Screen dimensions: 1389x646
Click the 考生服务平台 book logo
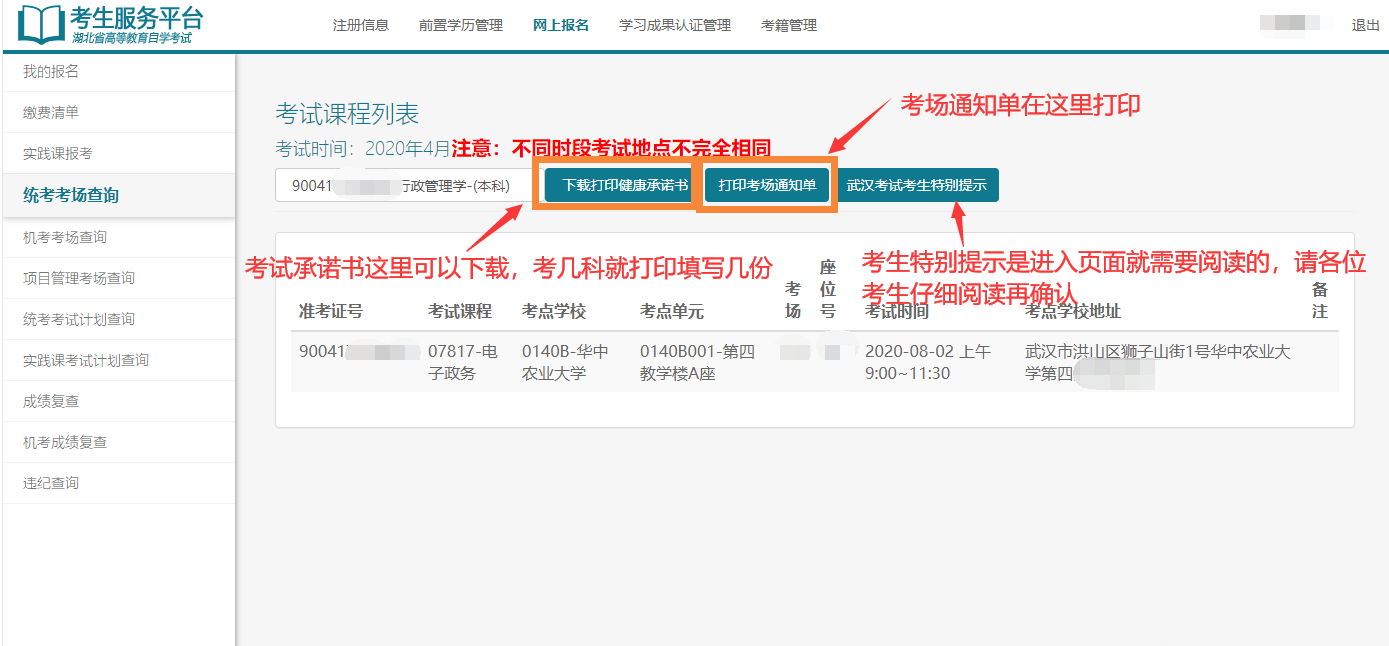click(x=40, y=25)
